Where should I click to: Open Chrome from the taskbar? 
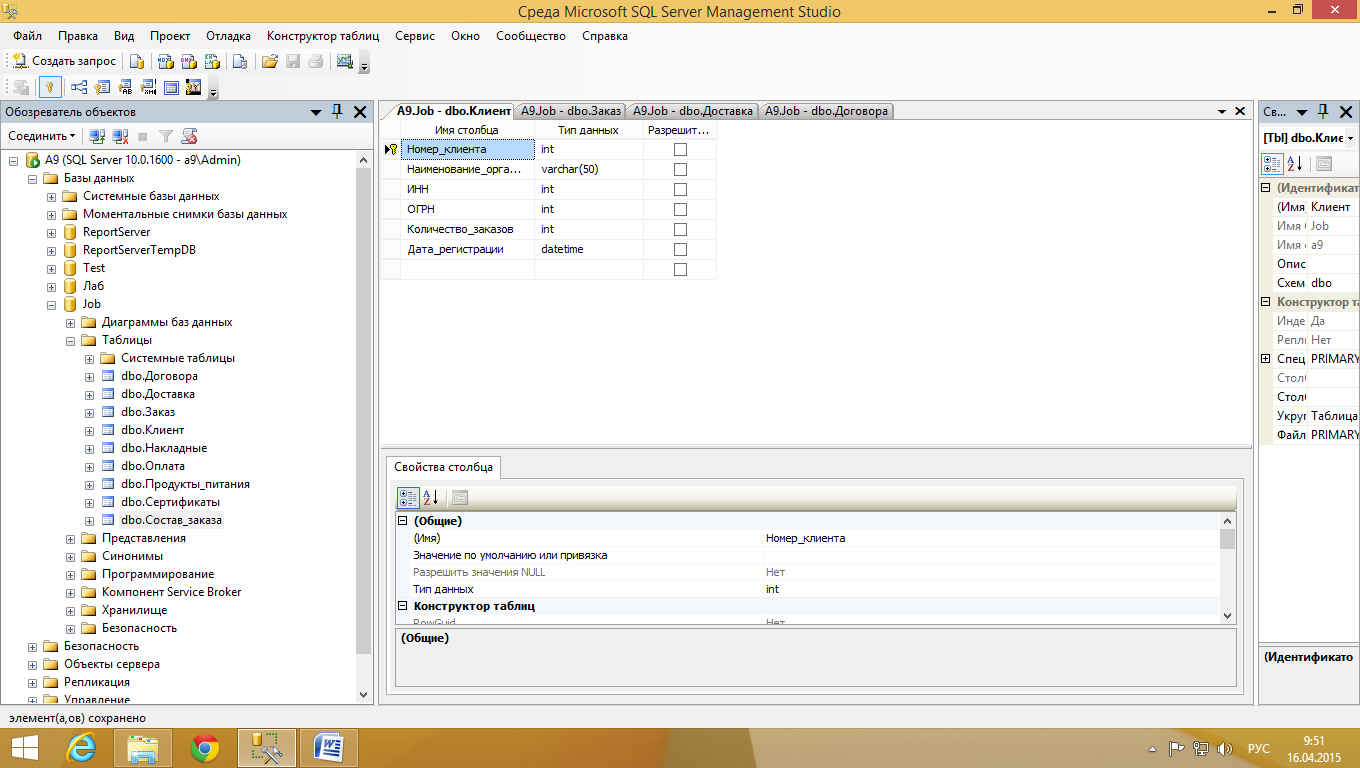click(x=205, y=747)
